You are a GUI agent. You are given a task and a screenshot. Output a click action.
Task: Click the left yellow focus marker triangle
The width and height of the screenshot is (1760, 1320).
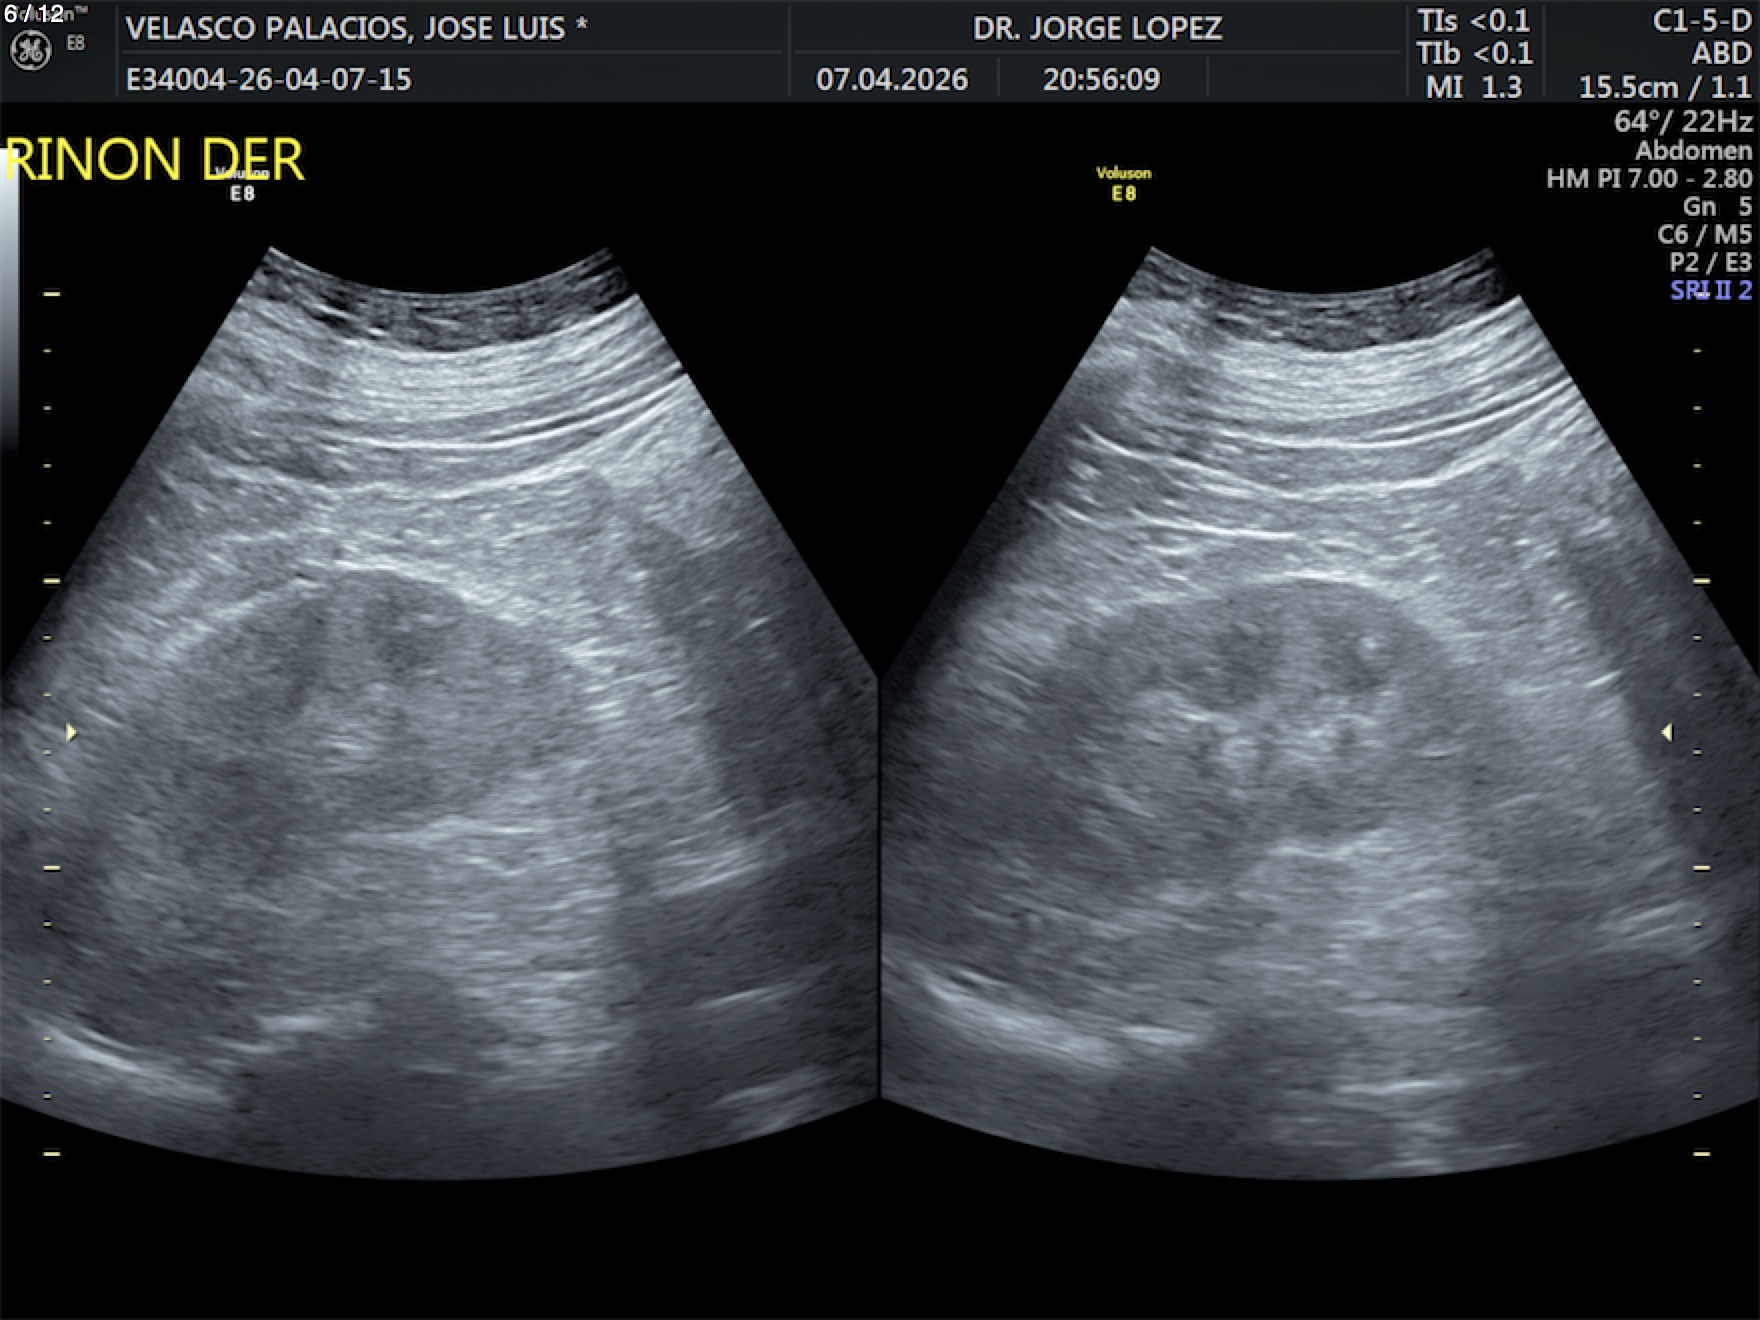coord(71,733)
